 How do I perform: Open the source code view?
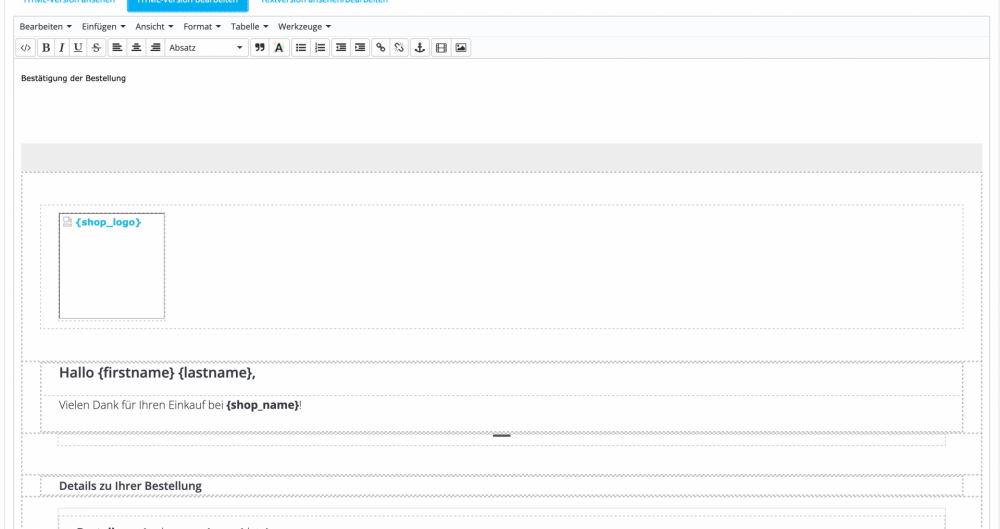26,48
